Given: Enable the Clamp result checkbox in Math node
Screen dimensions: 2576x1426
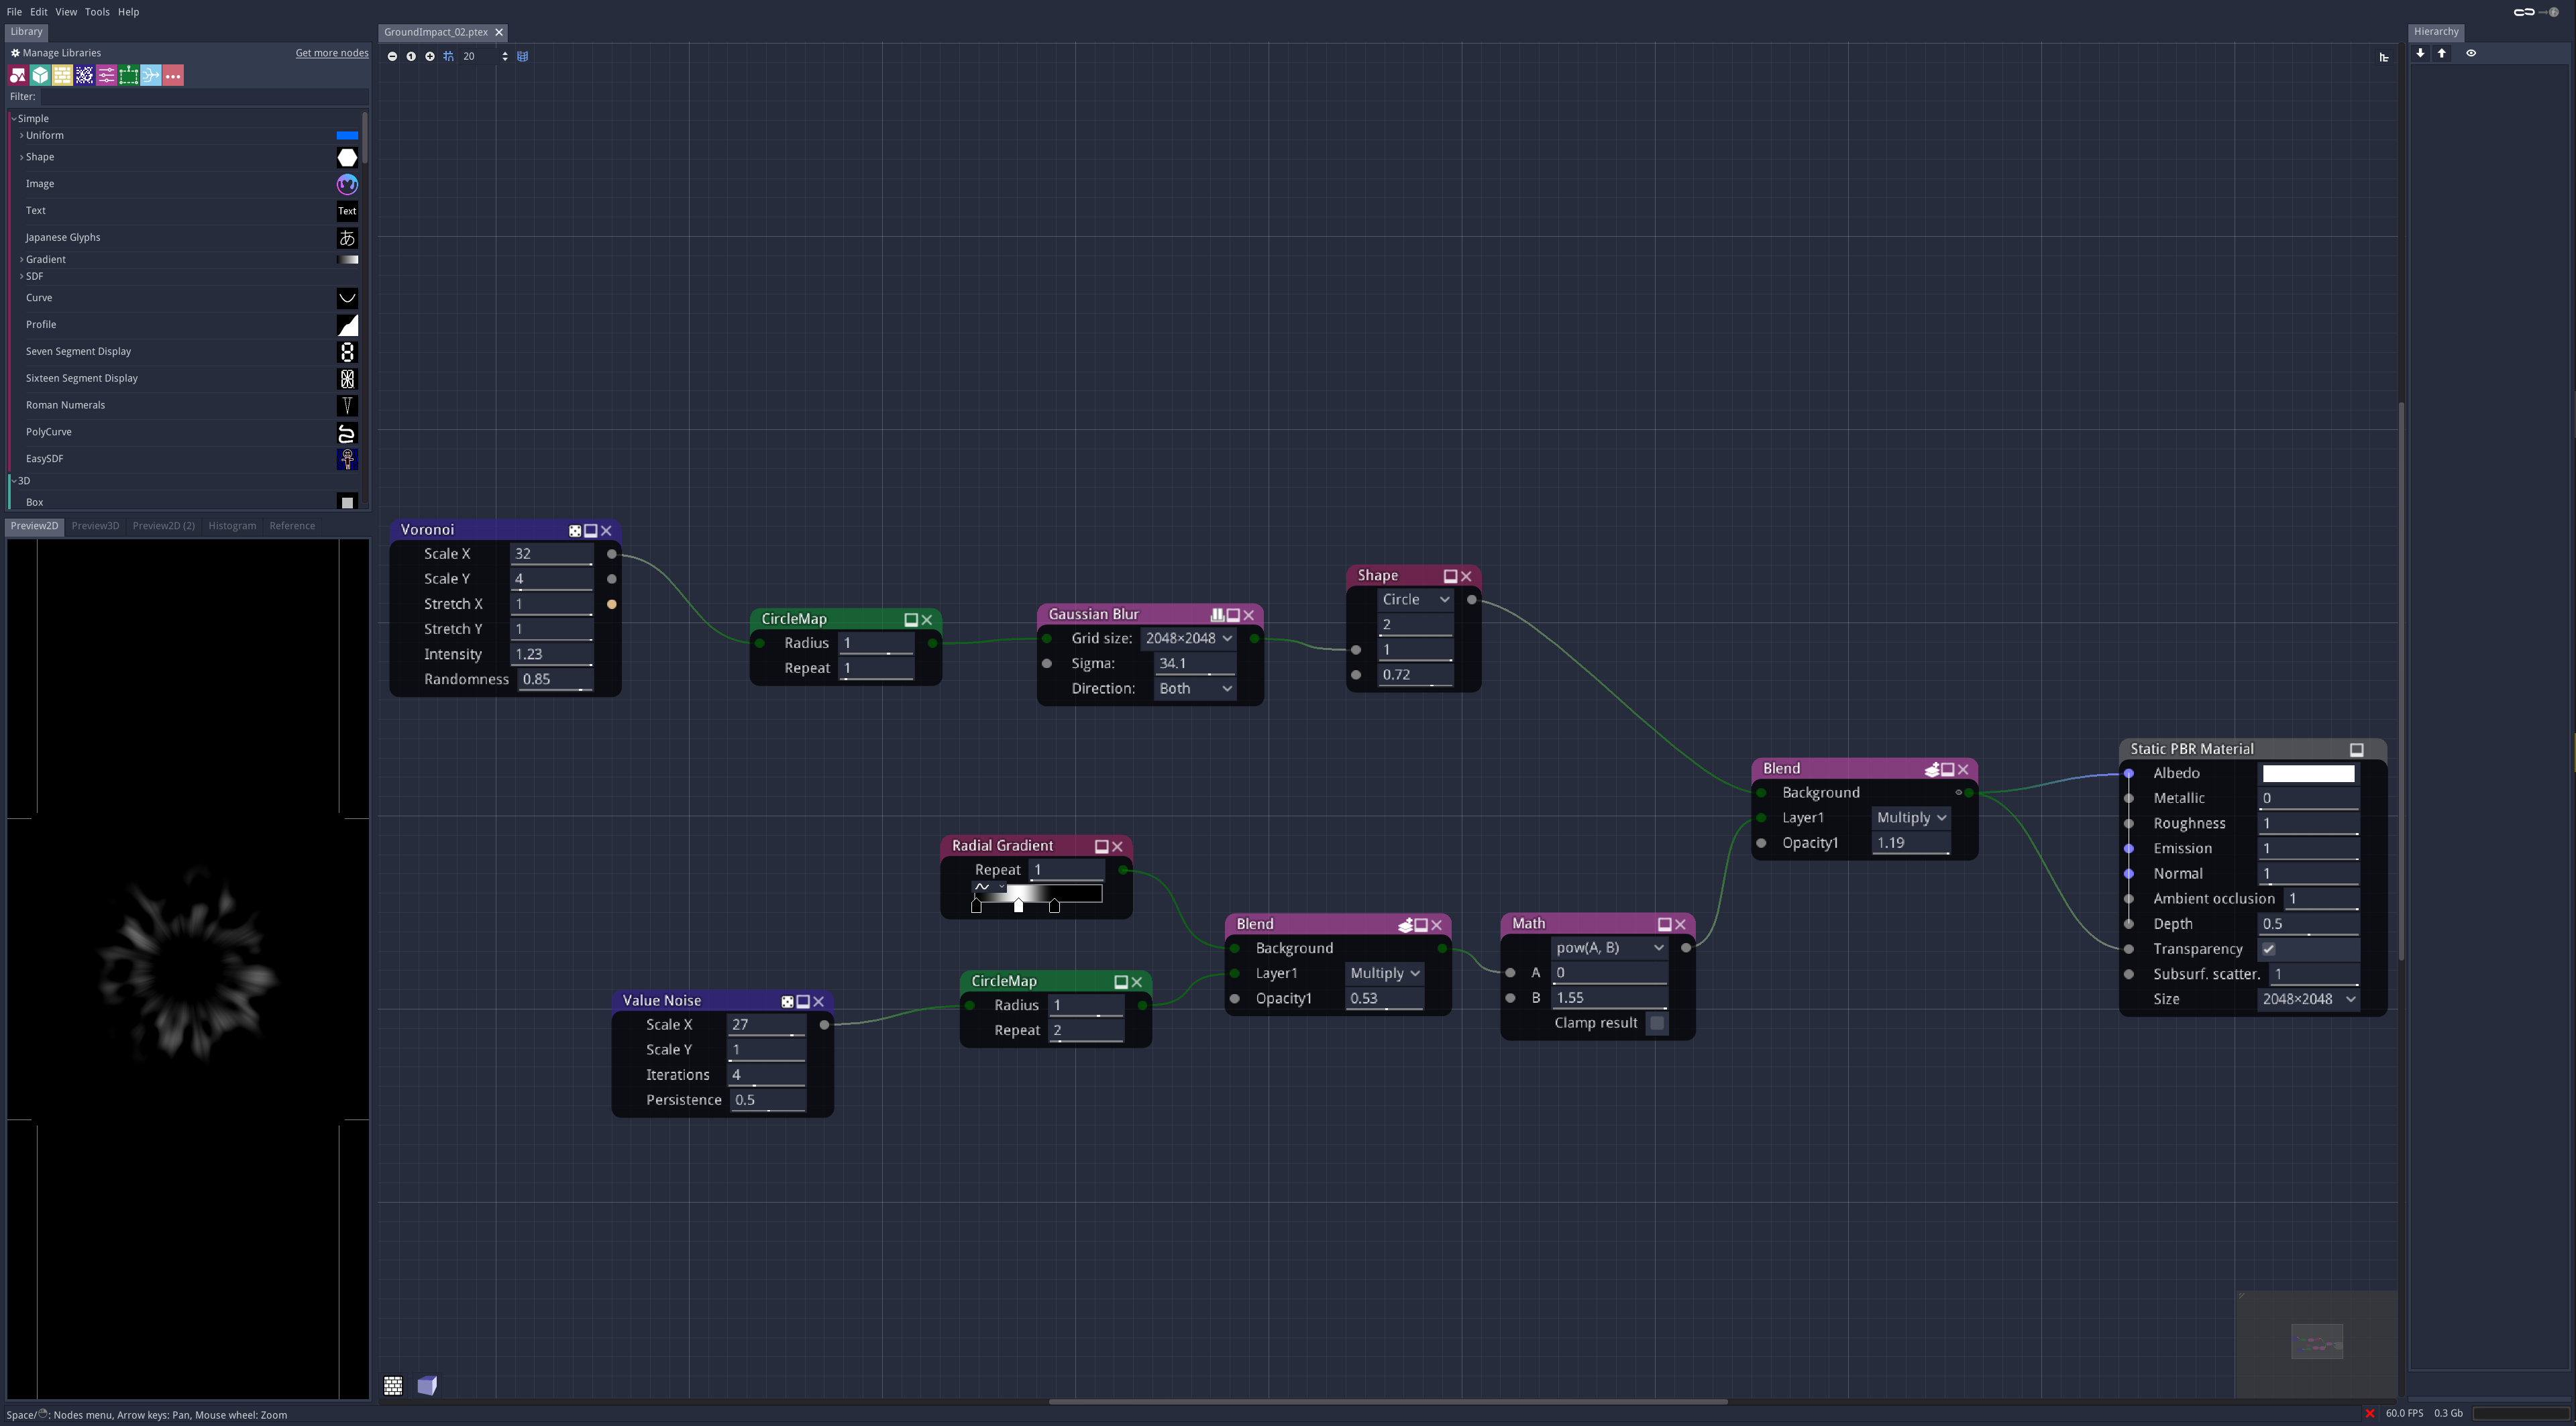Looking at the screenshot, I should [x=1657, y=1023].
